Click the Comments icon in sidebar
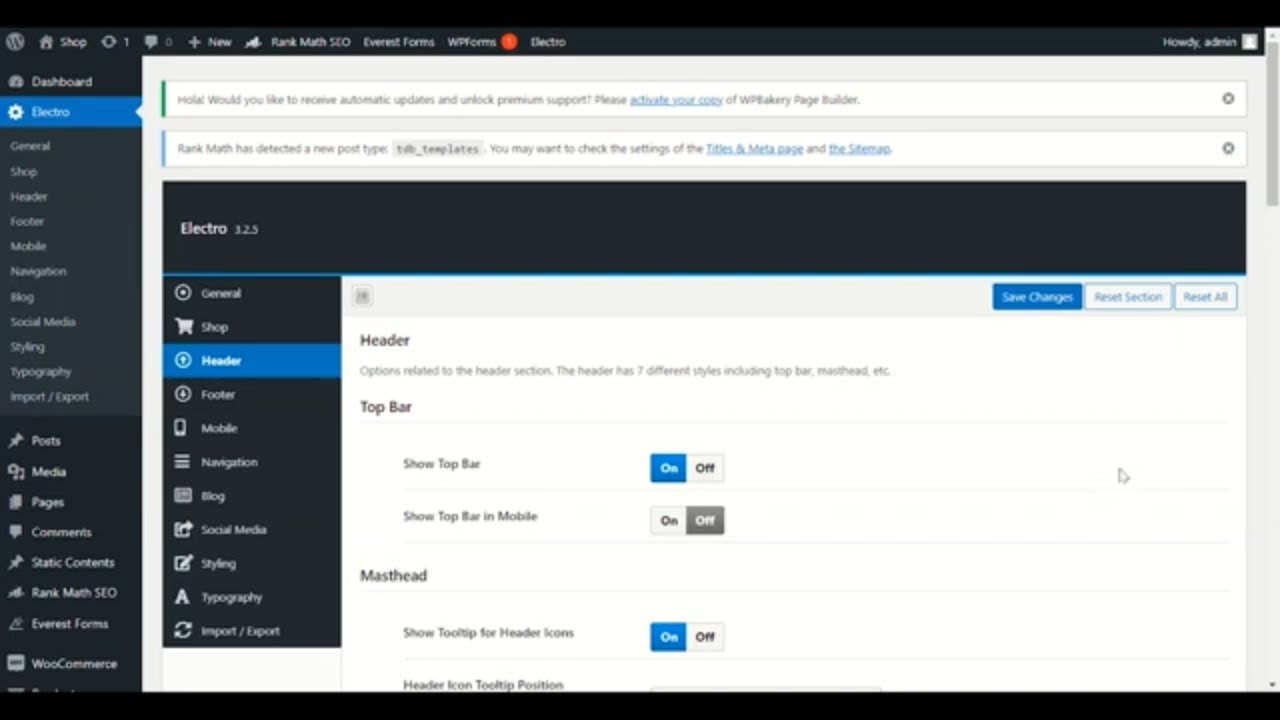 click(x=15, y=532)
